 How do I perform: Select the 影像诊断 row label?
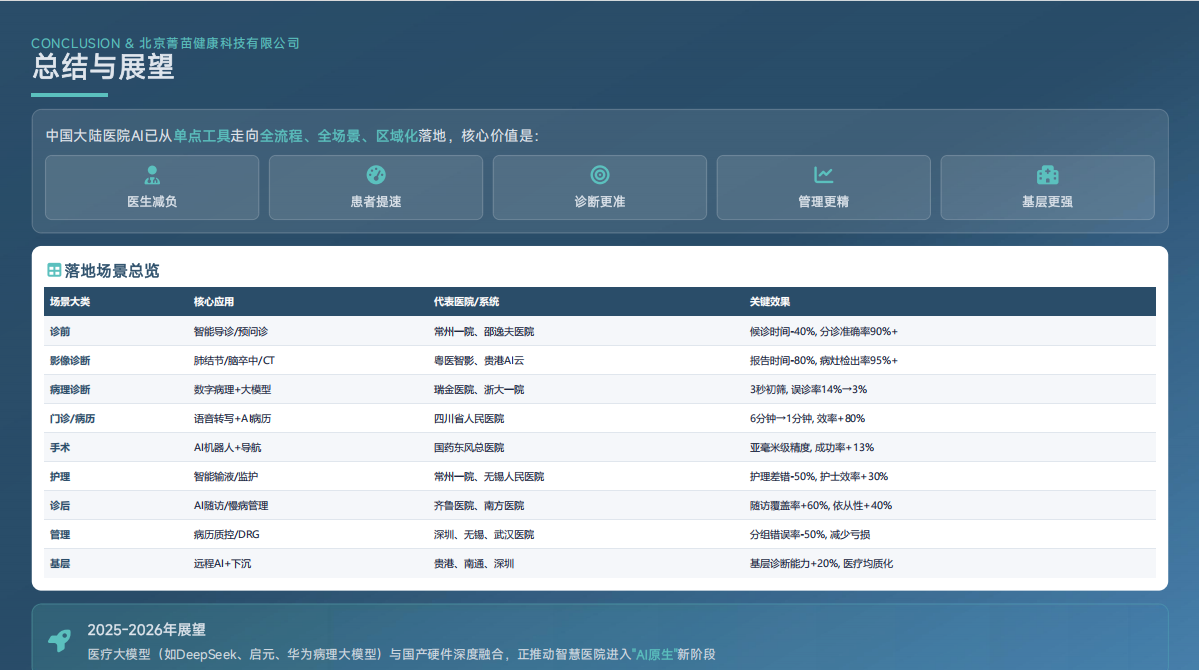tap(70, 360)
